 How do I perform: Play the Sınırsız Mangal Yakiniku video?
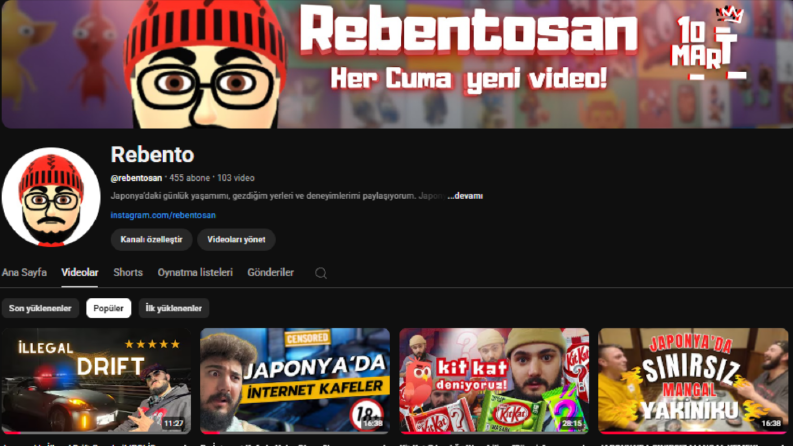point(693,381)
